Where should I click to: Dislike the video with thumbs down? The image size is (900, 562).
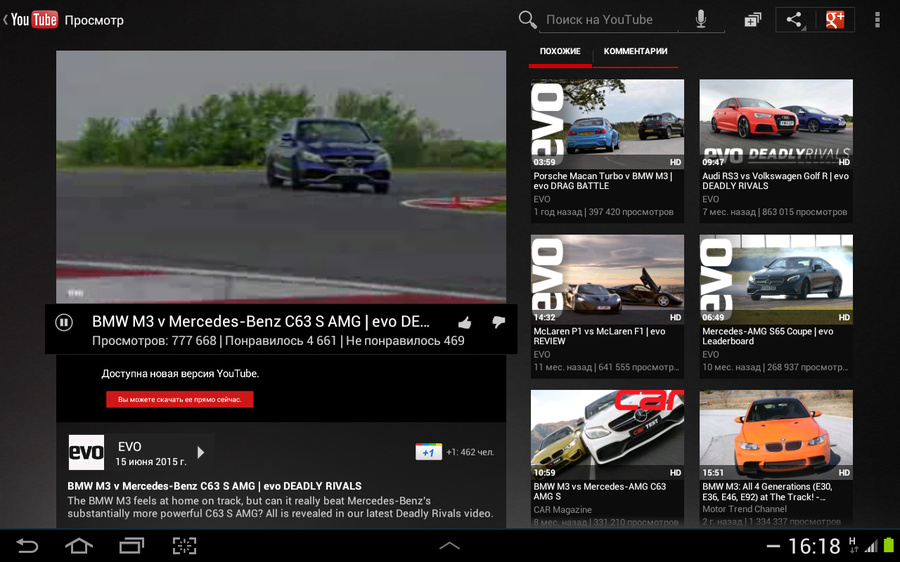498,323
